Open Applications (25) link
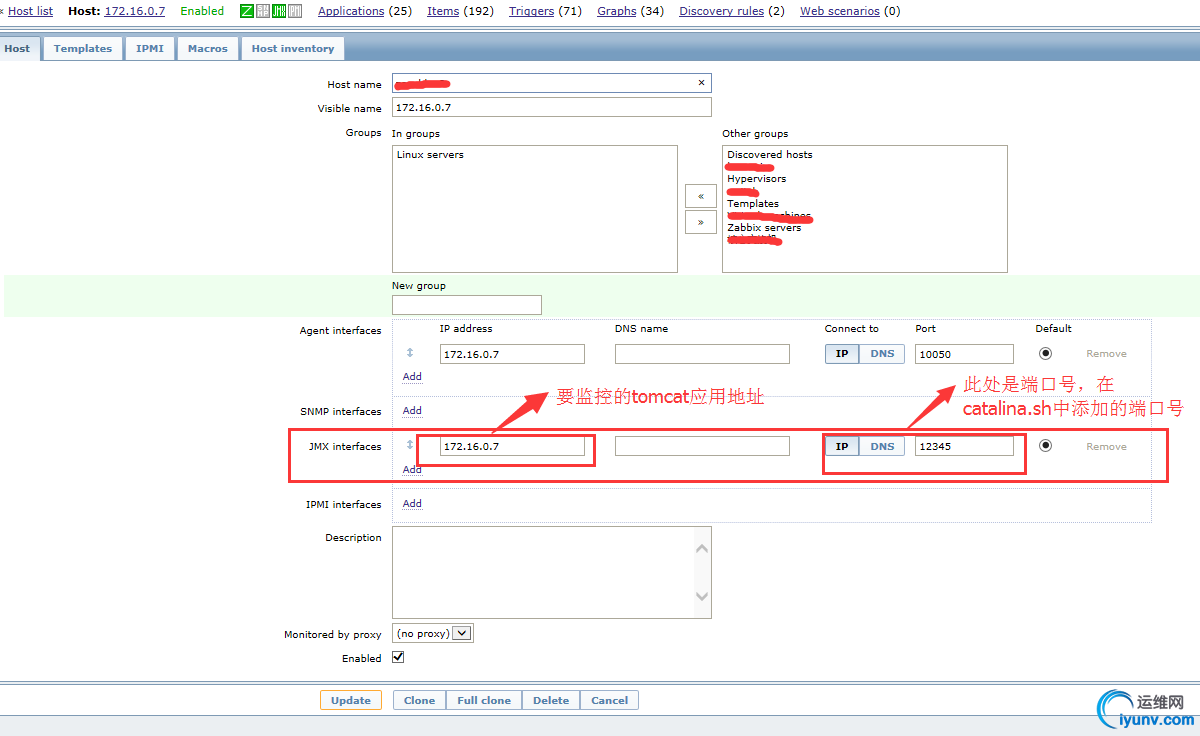 (x=351, y=11)
